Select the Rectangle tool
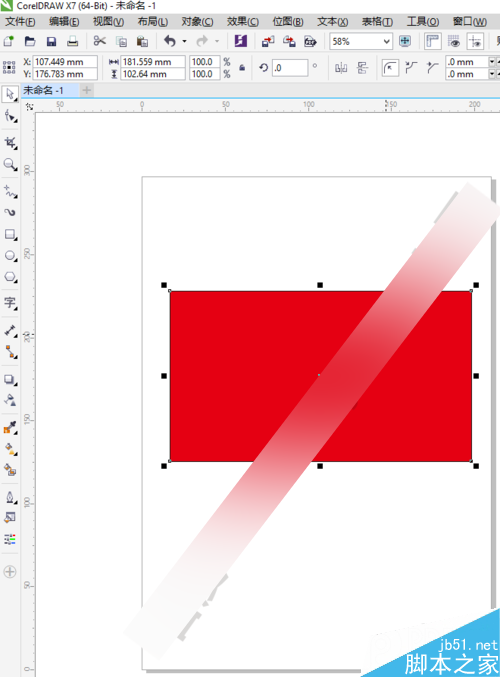Viewport: 500px width, 677px height. (10, 234)
